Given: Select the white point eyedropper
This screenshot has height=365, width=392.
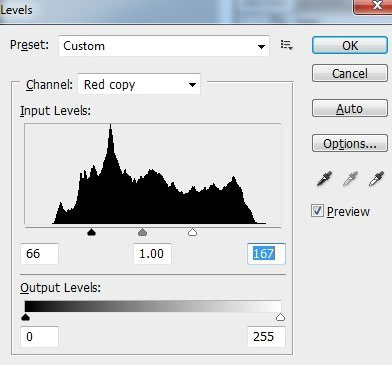Looking at the screenshot, I should tap(377, 179).
